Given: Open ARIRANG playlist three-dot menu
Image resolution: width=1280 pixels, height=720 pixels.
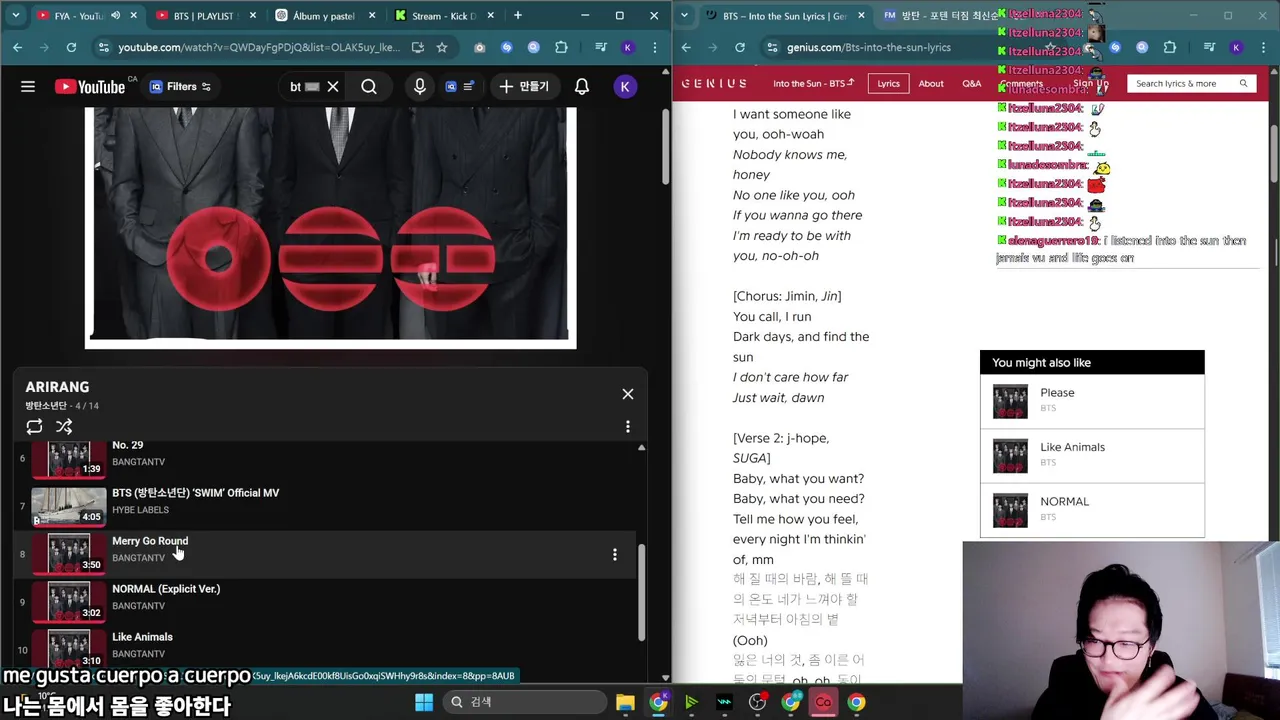Looking at the screenshot, I should [628, 427].
